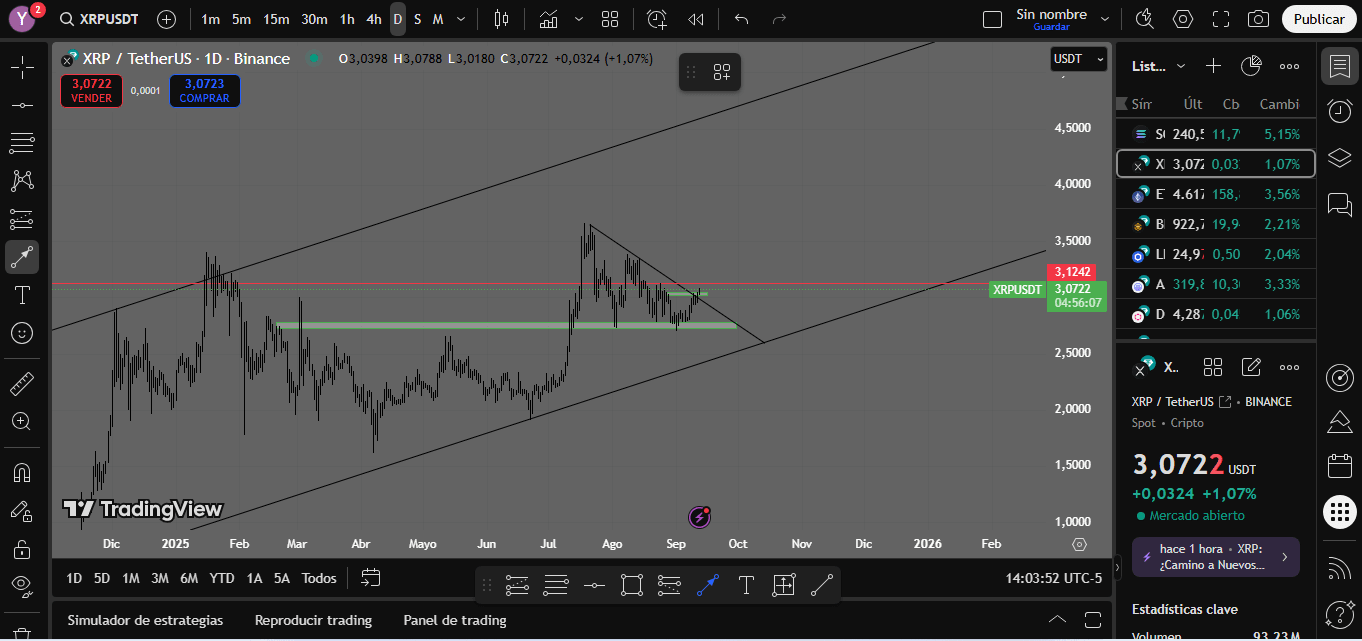Select the SOL row showing 5,15%
1362x641 pixels.
pos(1215,134)
